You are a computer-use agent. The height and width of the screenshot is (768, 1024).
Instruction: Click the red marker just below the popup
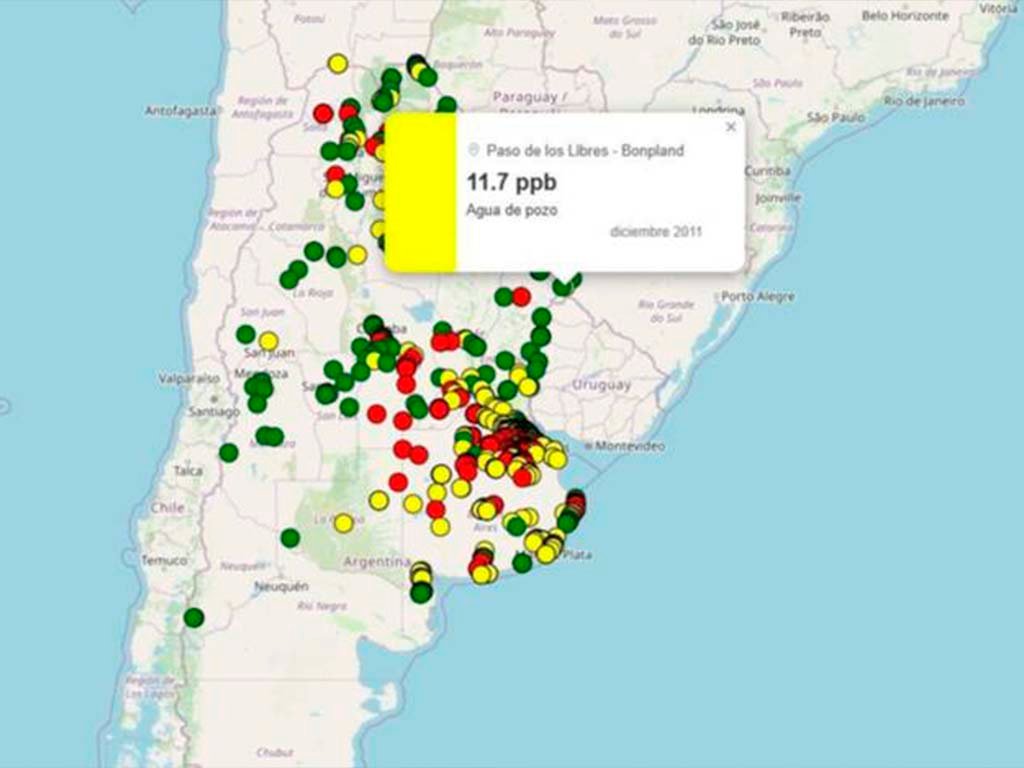click(x=521, y=296)
